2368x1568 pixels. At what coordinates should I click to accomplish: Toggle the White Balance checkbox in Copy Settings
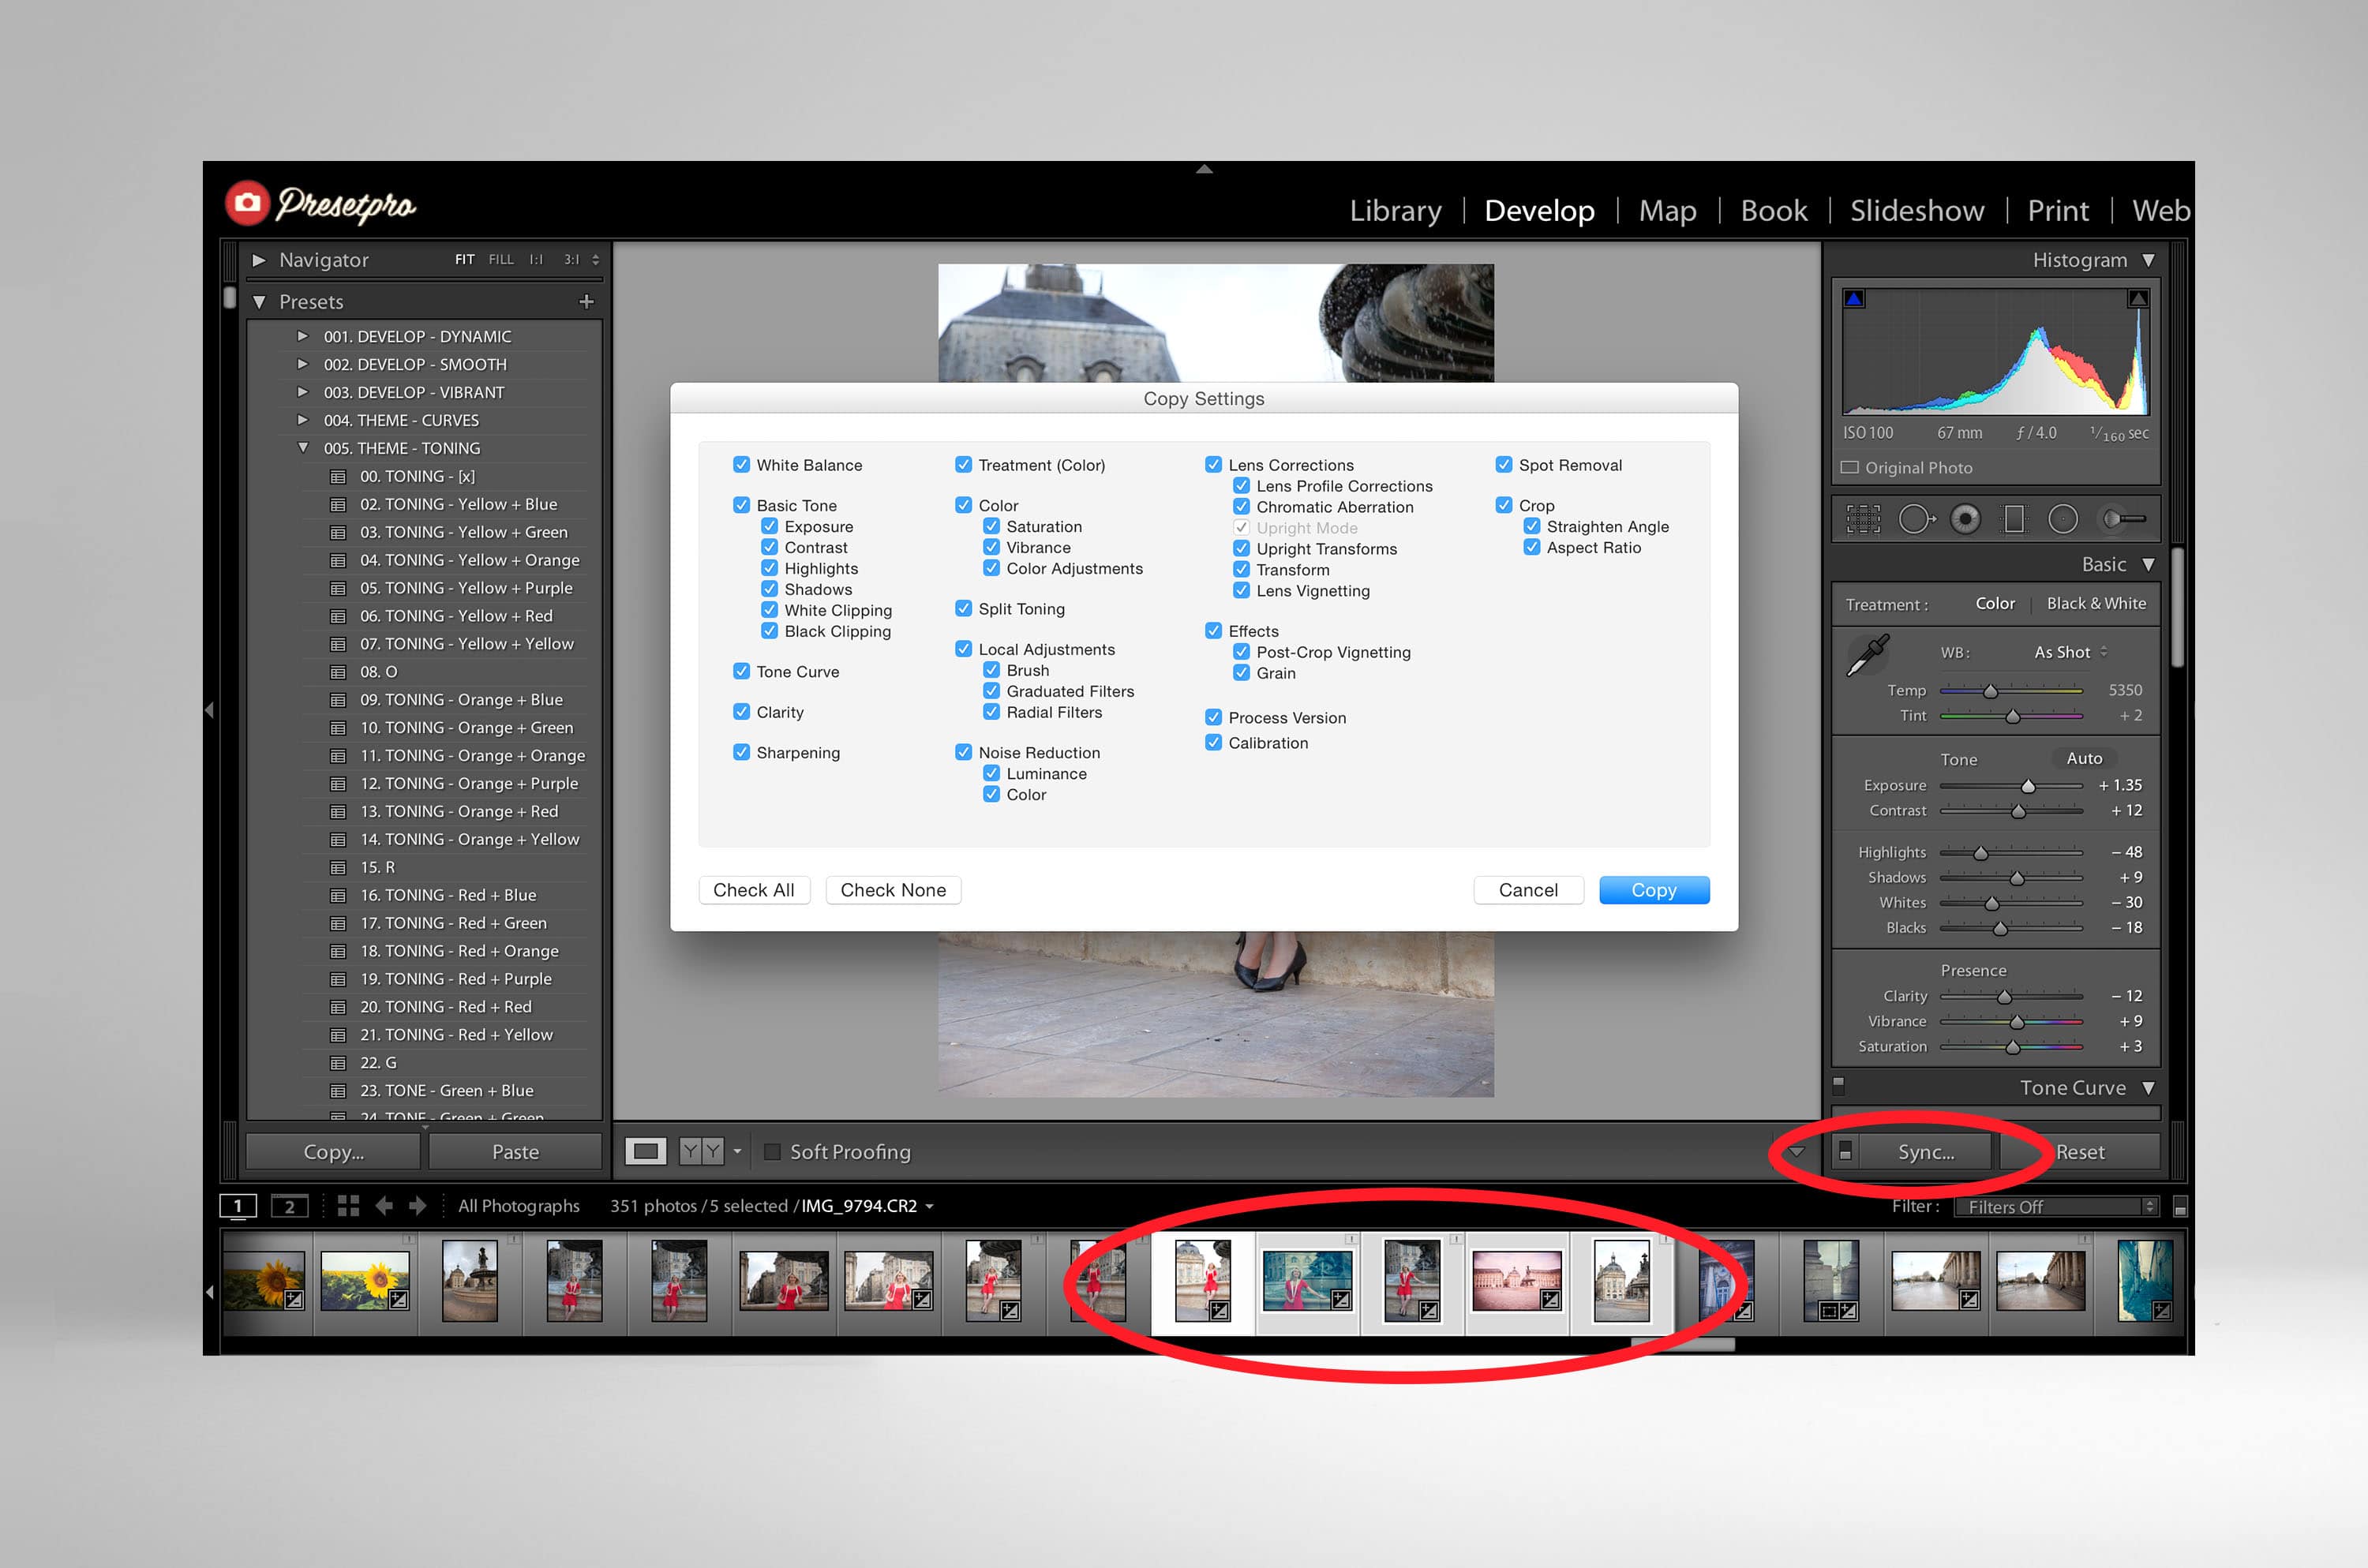736,466
